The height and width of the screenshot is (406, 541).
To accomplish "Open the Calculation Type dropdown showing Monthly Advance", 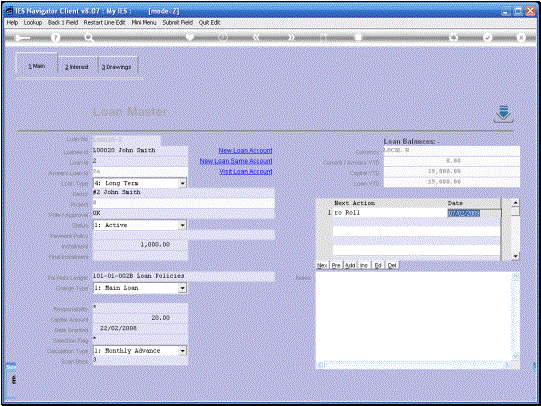I will click(183, 351).
